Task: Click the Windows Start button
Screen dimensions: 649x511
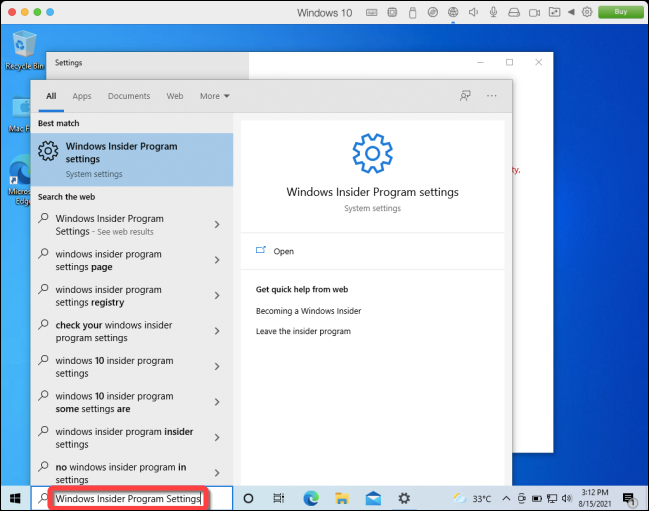Action: click(15, 498)
